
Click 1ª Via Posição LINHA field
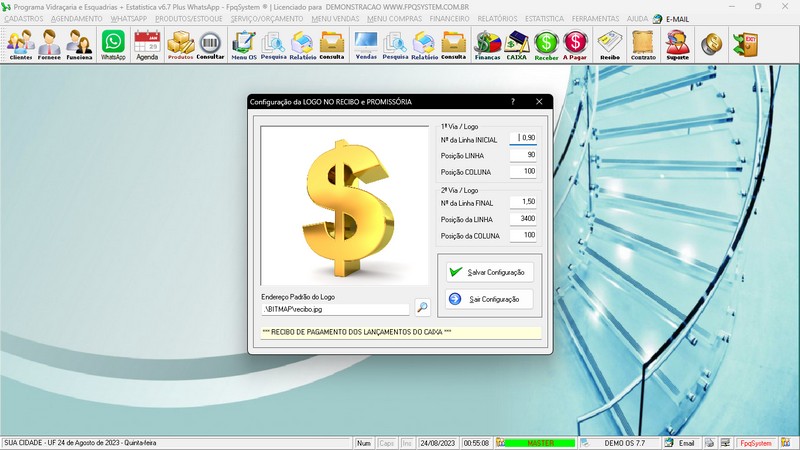(x=523, y=155)
